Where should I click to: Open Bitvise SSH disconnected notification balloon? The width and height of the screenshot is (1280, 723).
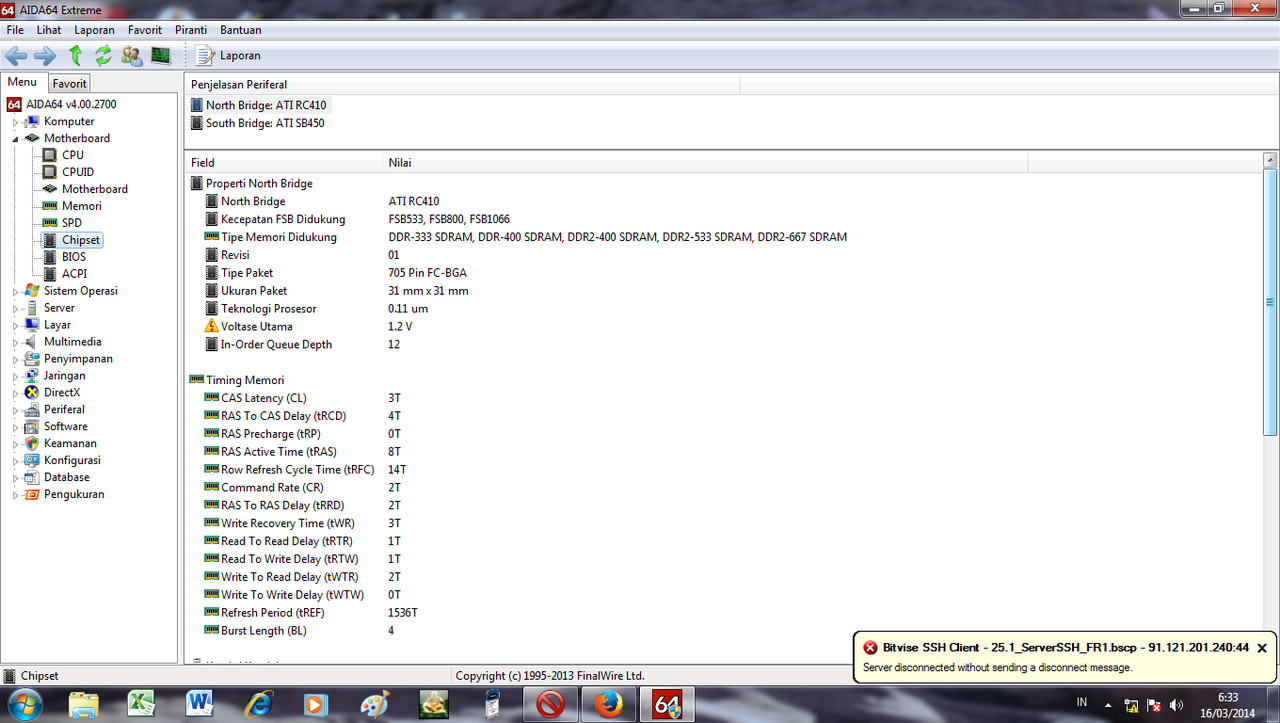(x=1065, y=657)
